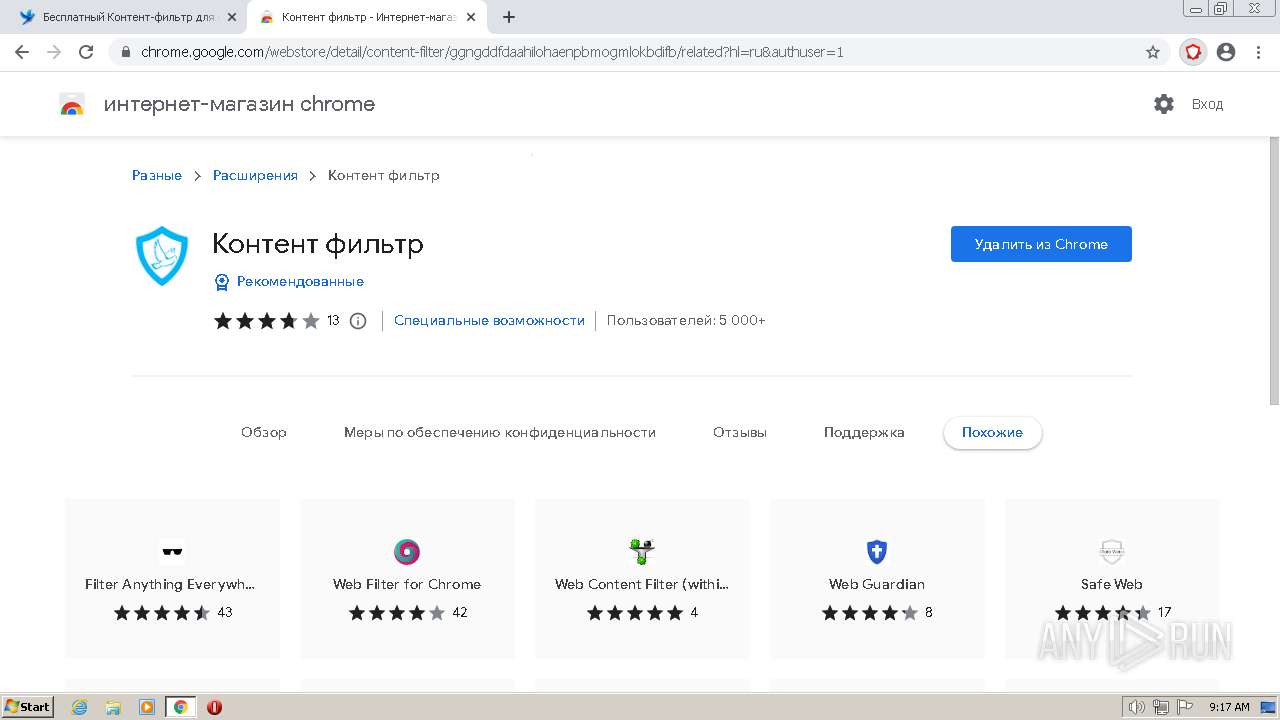Image resolution: width=1280 pixels, height=720 pixels.
Task: Go back using the browser back arrow
Action: [22, 52]
